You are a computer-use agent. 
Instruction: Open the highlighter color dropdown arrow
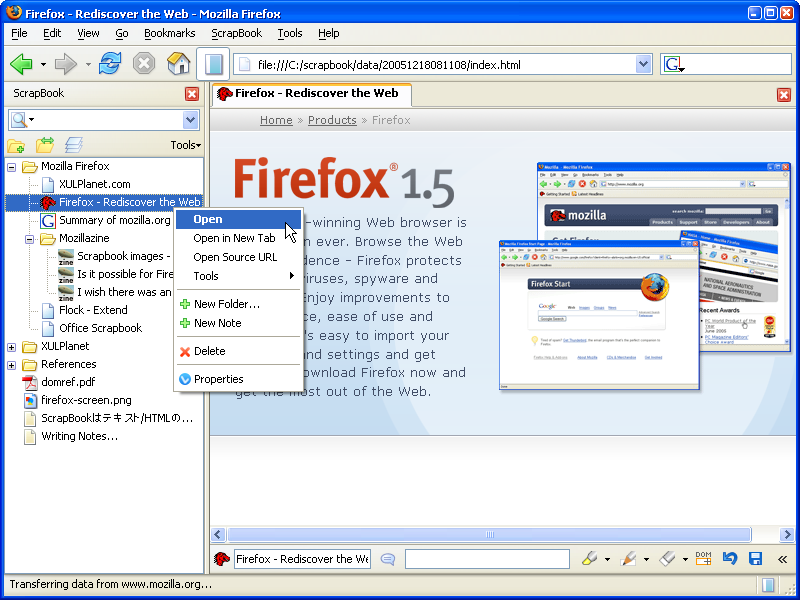tap(607, 560)
